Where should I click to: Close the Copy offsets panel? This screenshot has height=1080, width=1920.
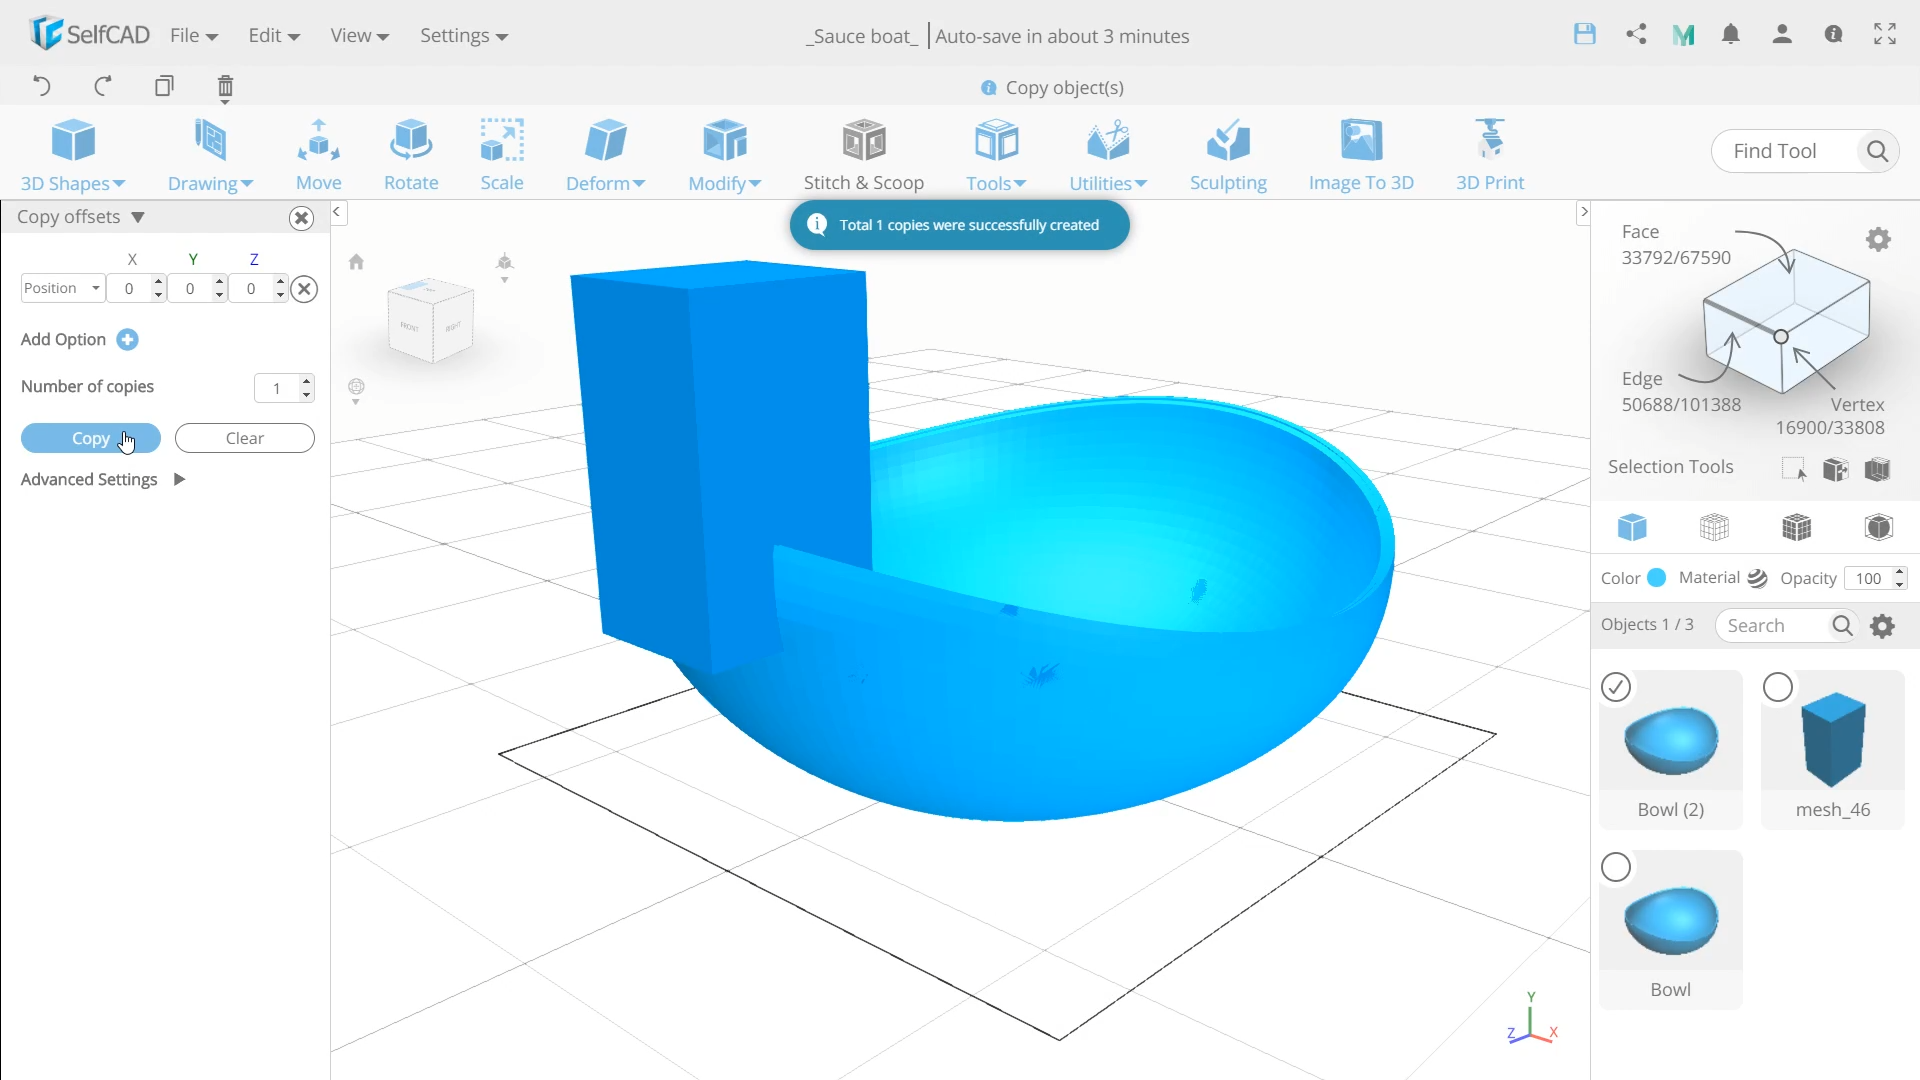coord(301,218)
